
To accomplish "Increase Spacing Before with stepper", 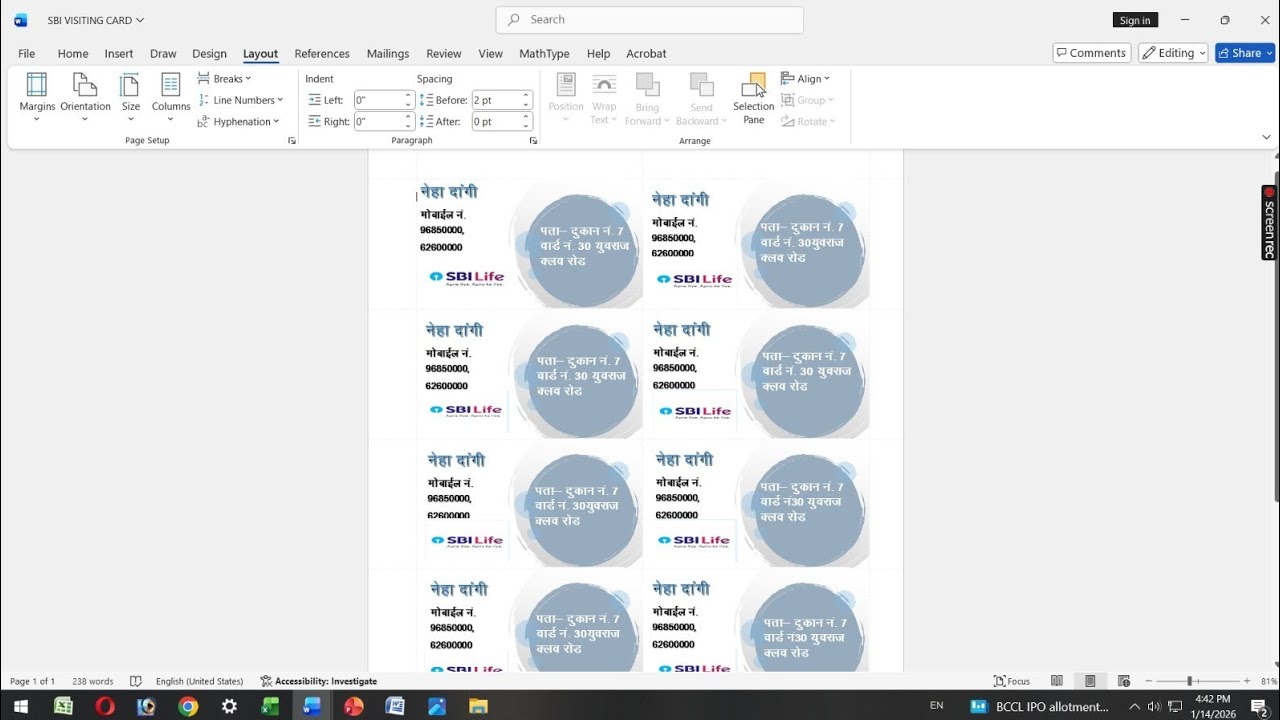I will [527, 96].
